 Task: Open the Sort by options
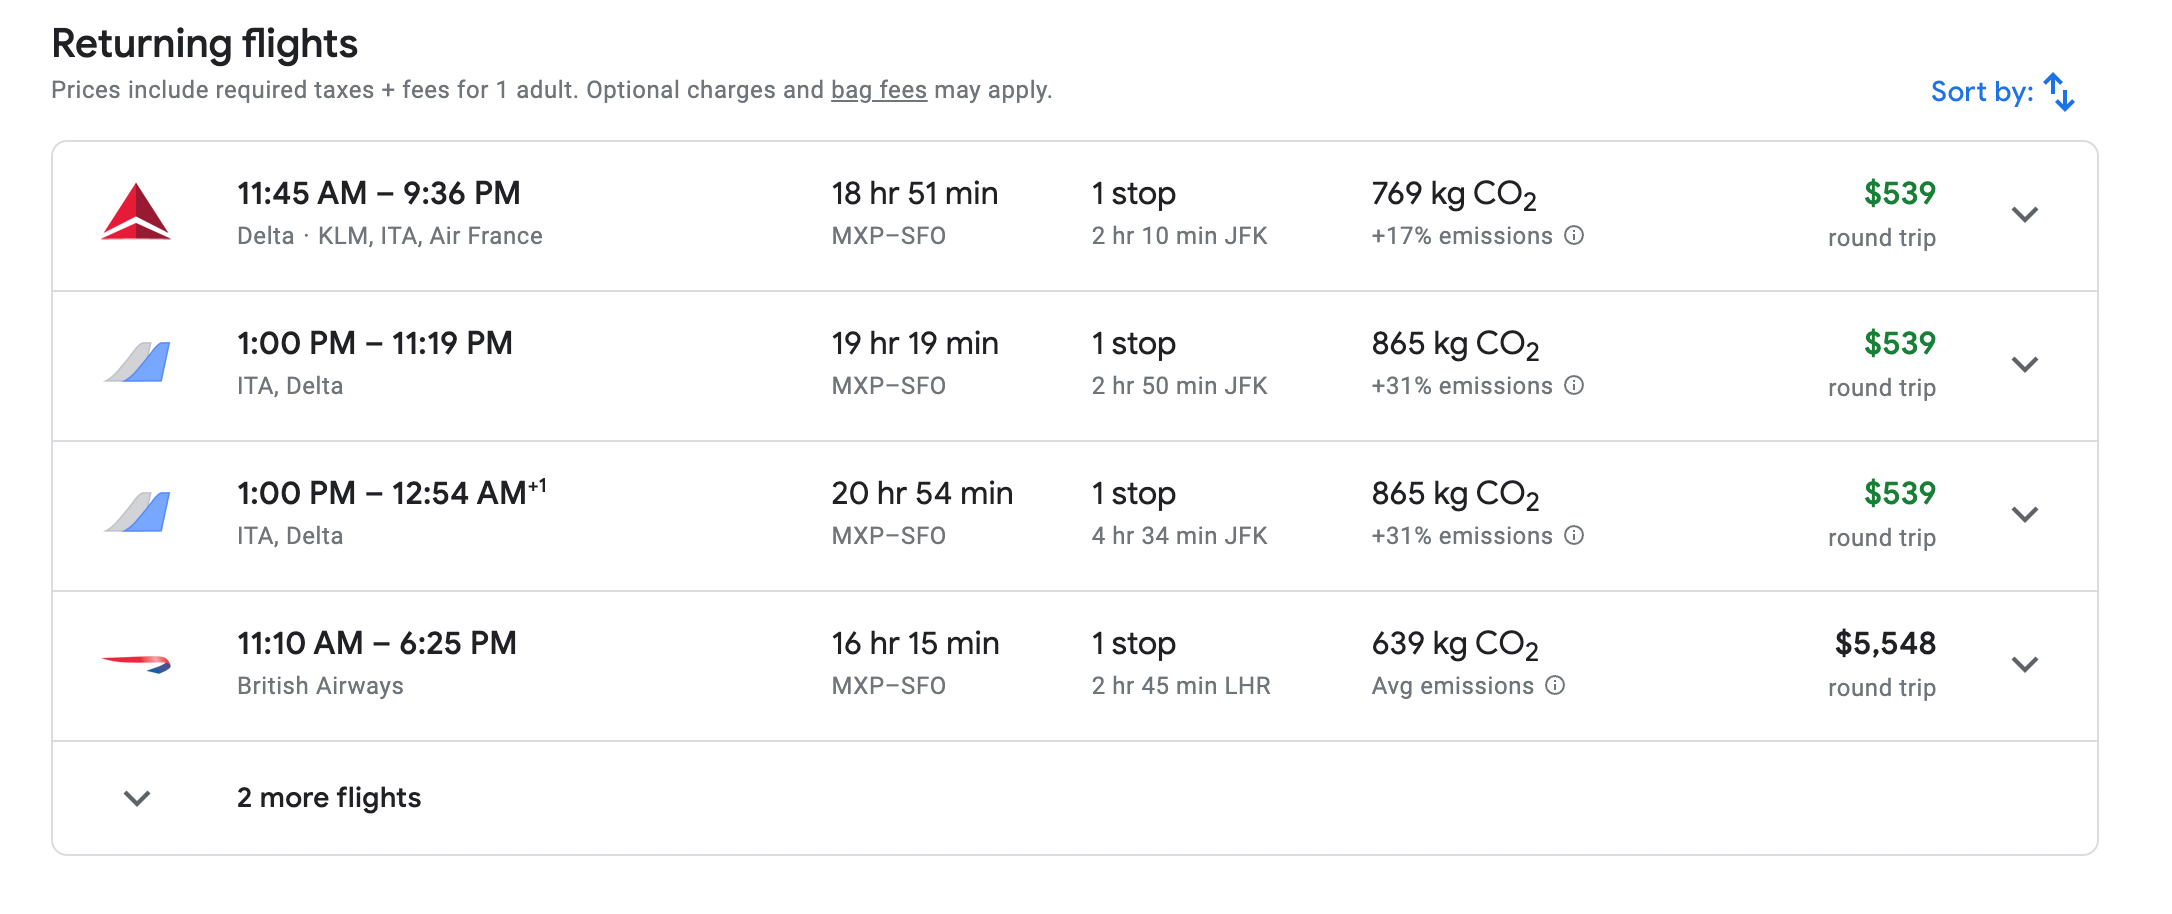pos(1981,92)
